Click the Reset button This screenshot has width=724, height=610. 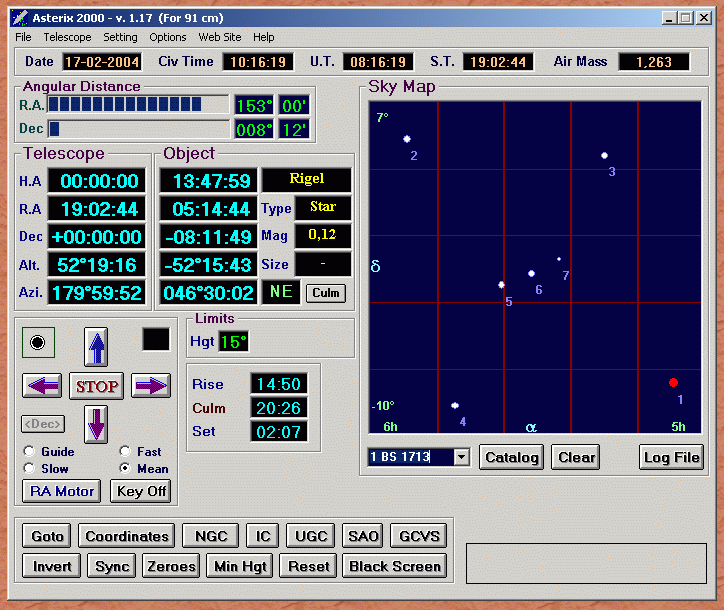tap(308, 566)
